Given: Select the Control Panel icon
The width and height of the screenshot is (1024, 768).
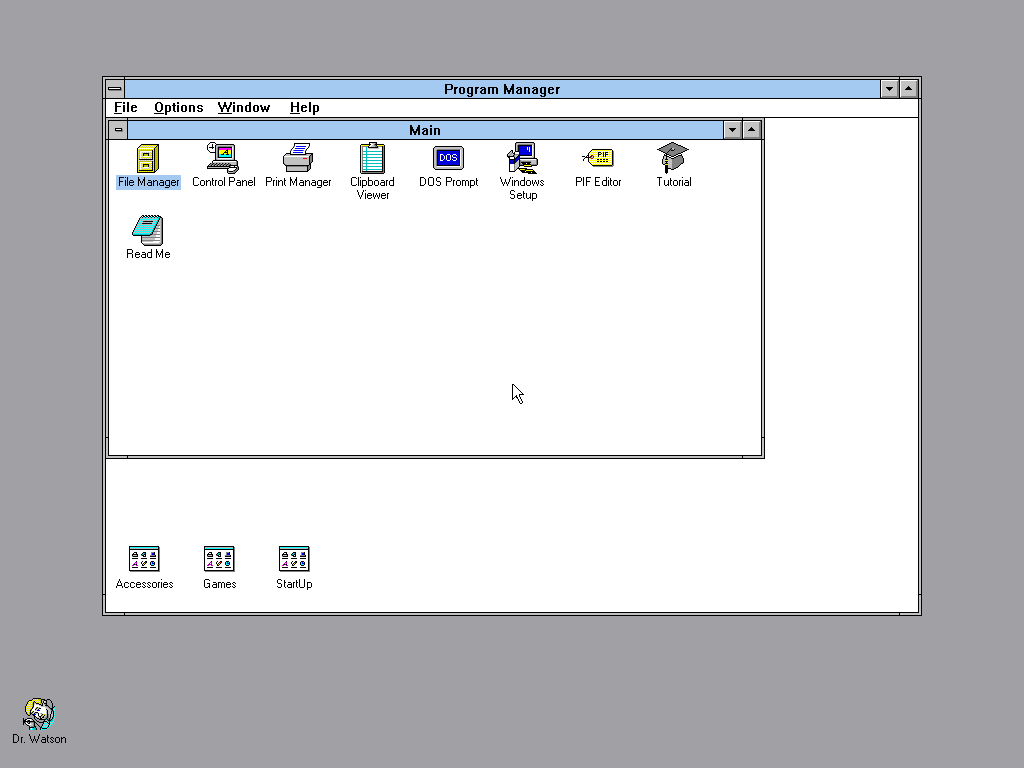Looking at the screenshot, I should point(223,158).
